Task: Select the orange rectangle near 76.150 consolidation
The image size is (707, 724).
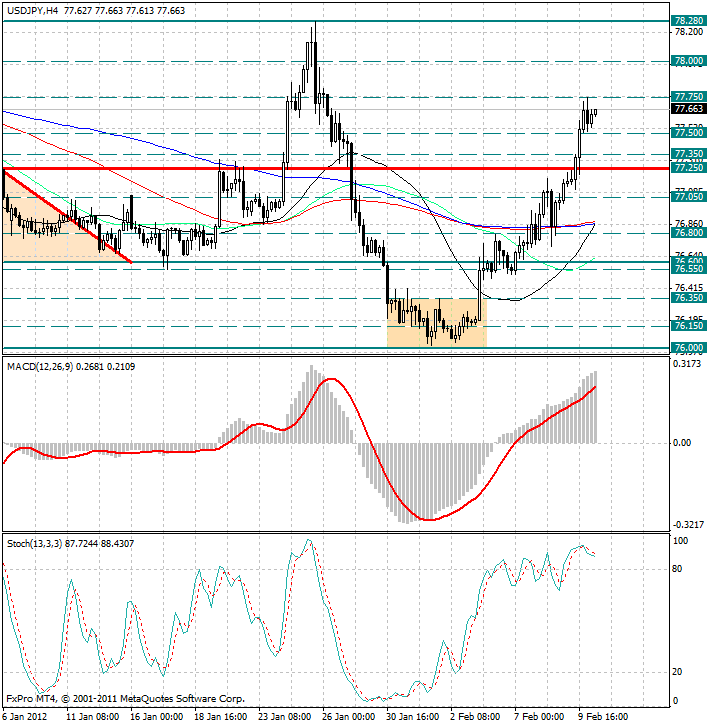Action: (x=437, y=323)
